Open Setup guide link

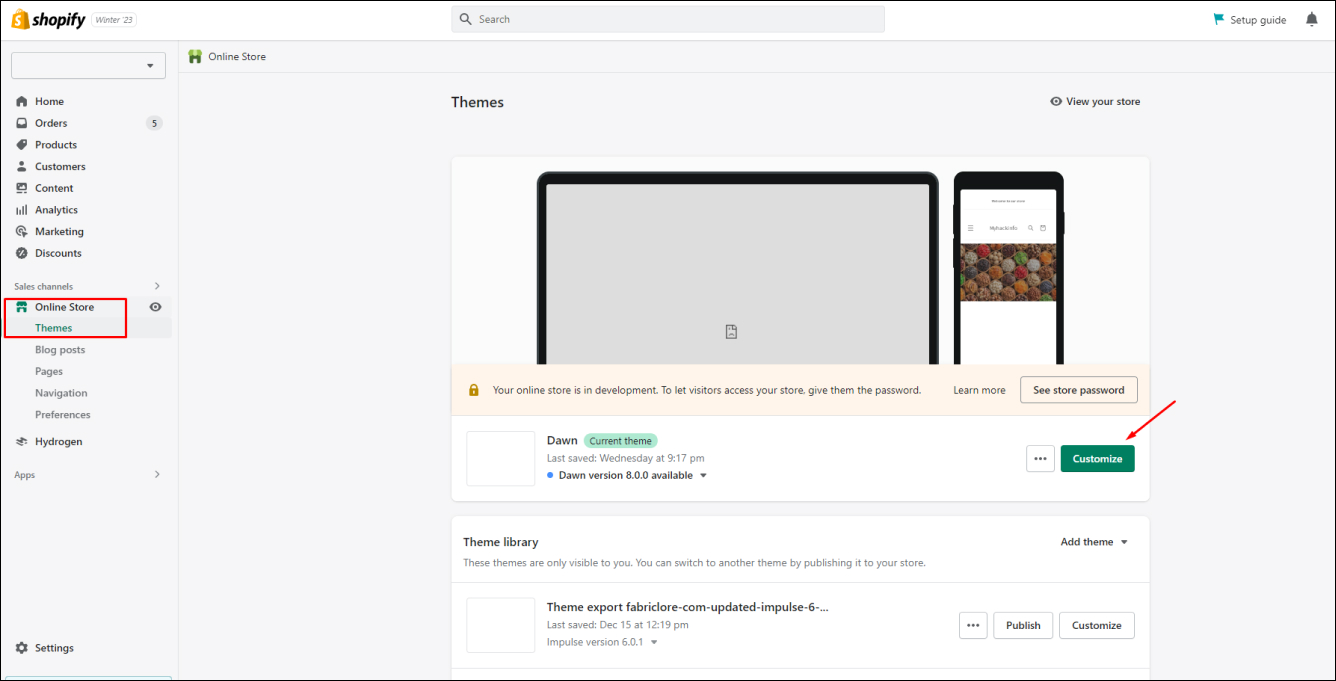1258,20
